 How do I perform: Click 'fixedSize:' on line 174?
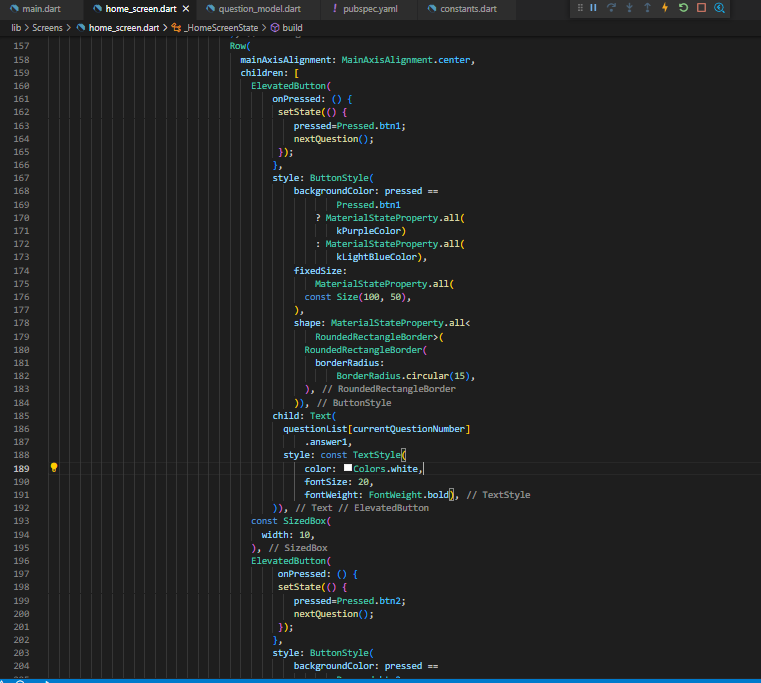[x=320, y=271]
